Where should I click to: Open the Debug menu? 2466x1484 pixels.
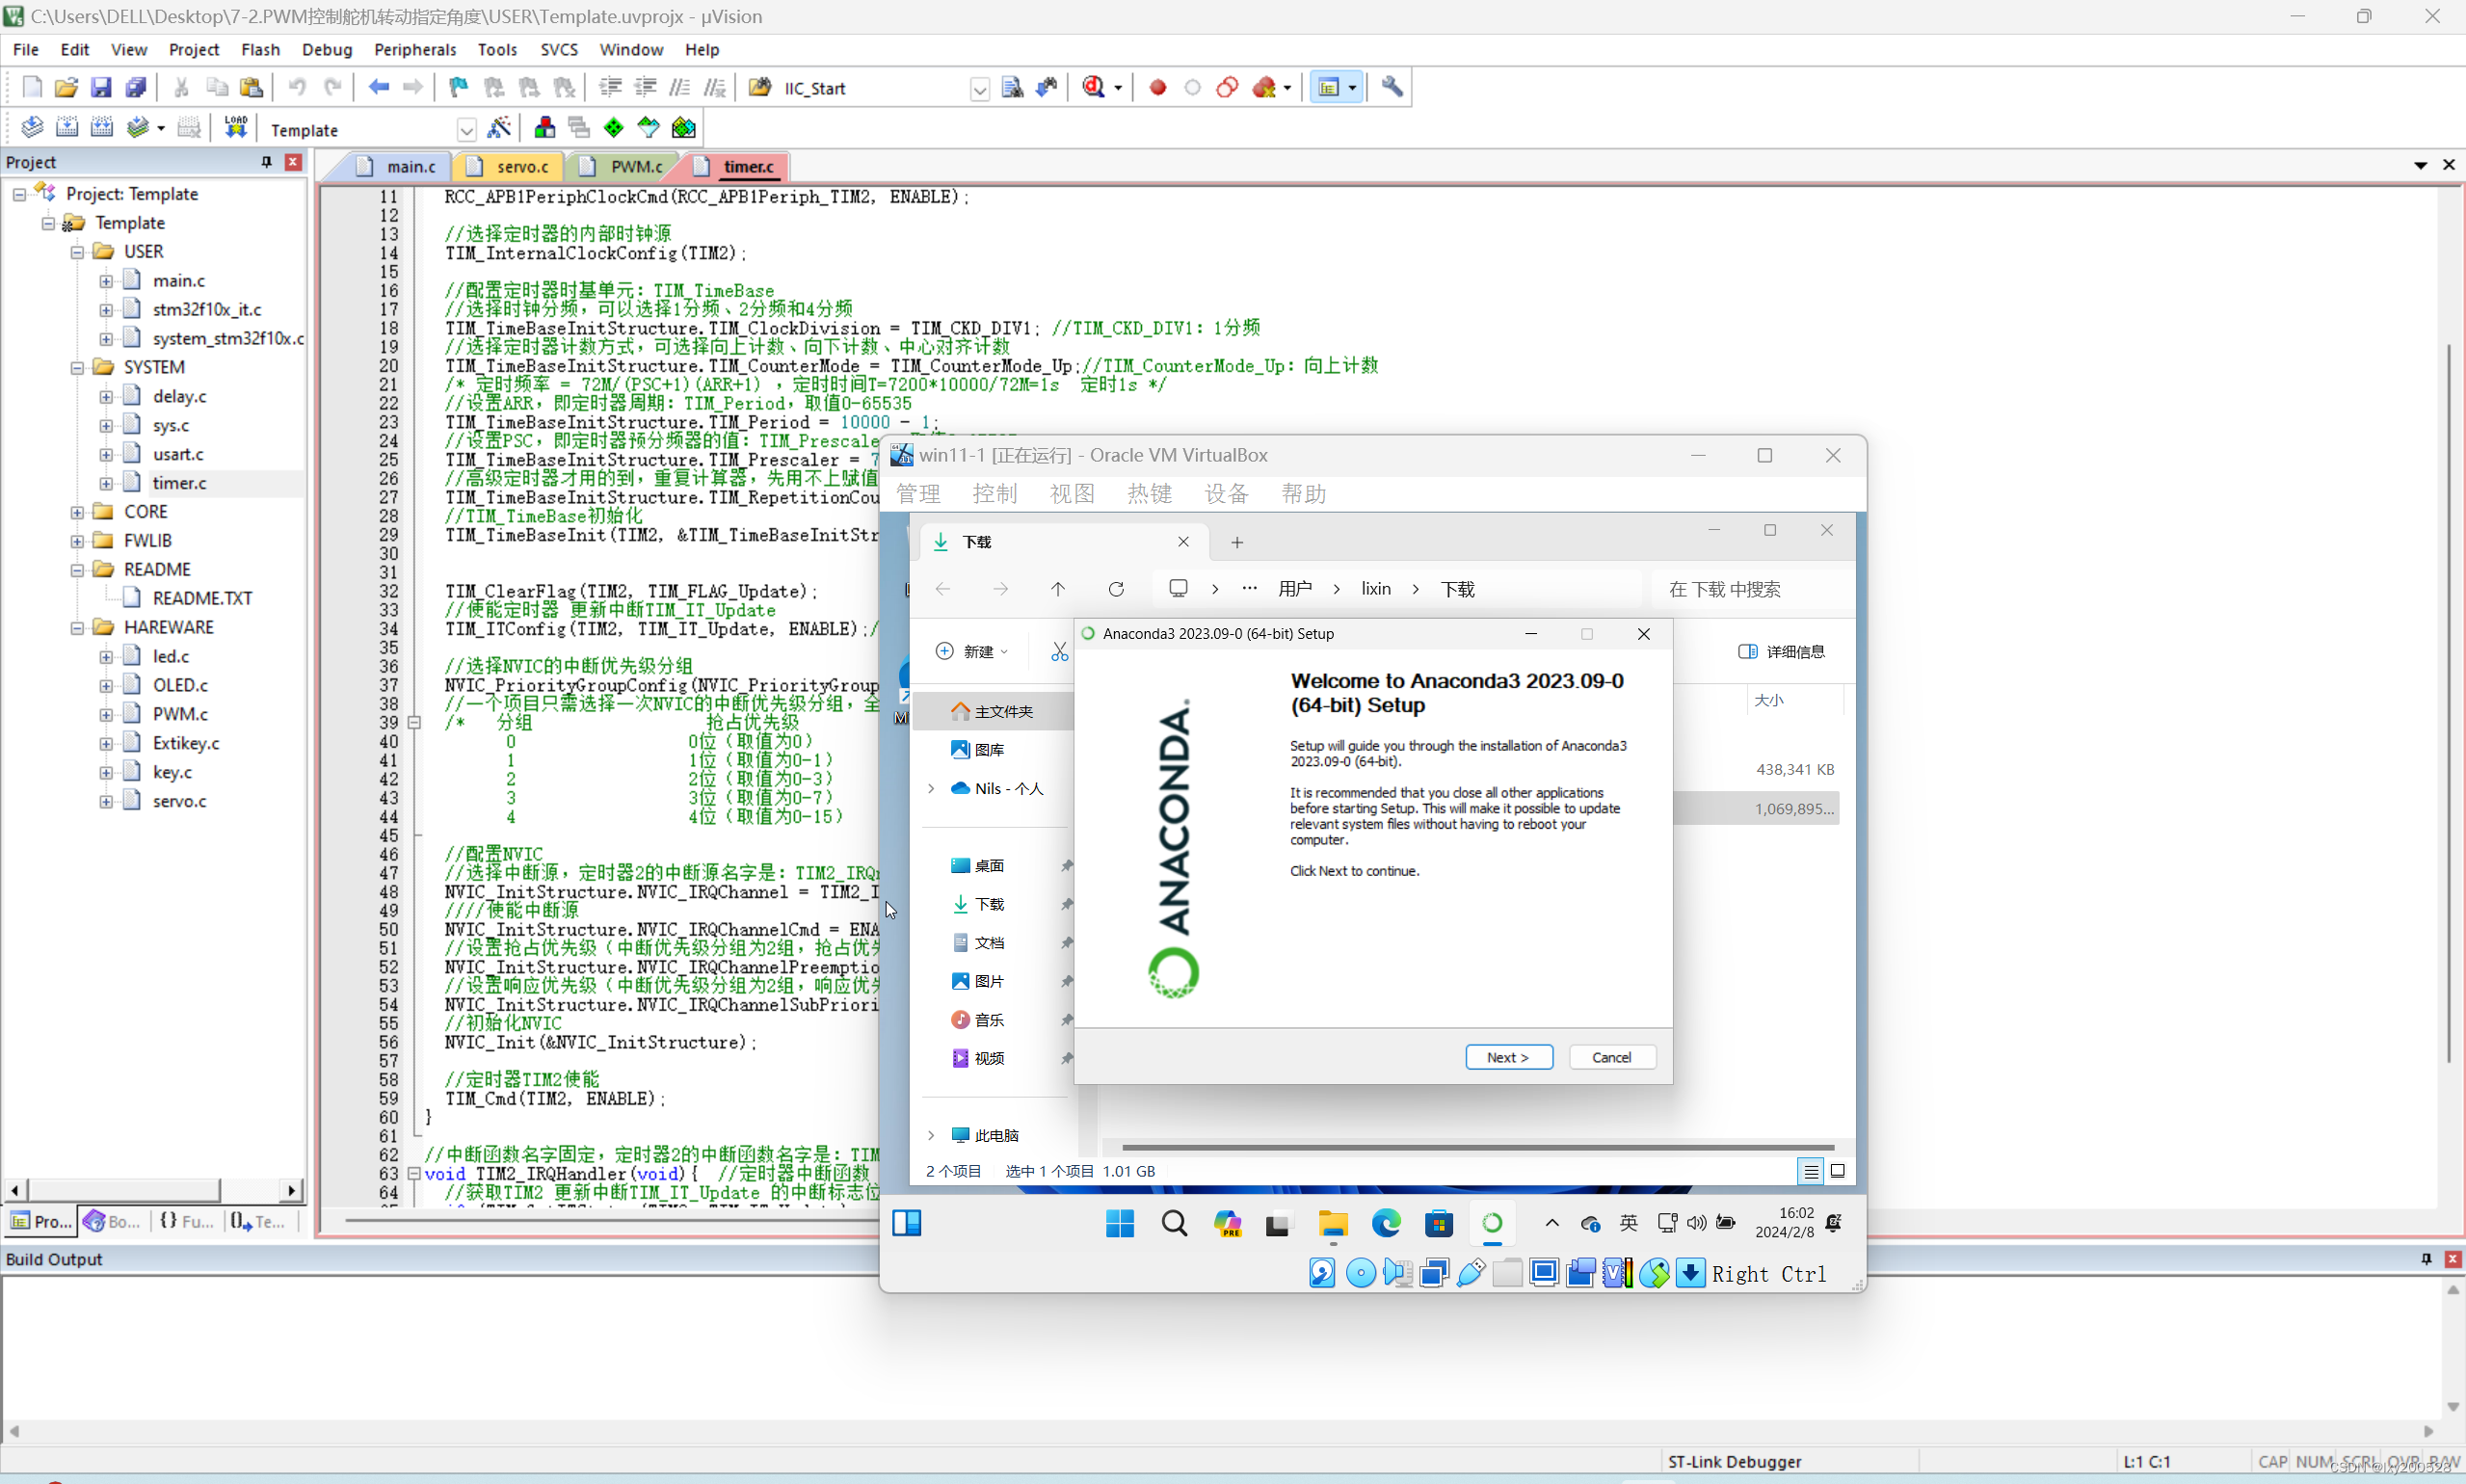pos(327,49)
